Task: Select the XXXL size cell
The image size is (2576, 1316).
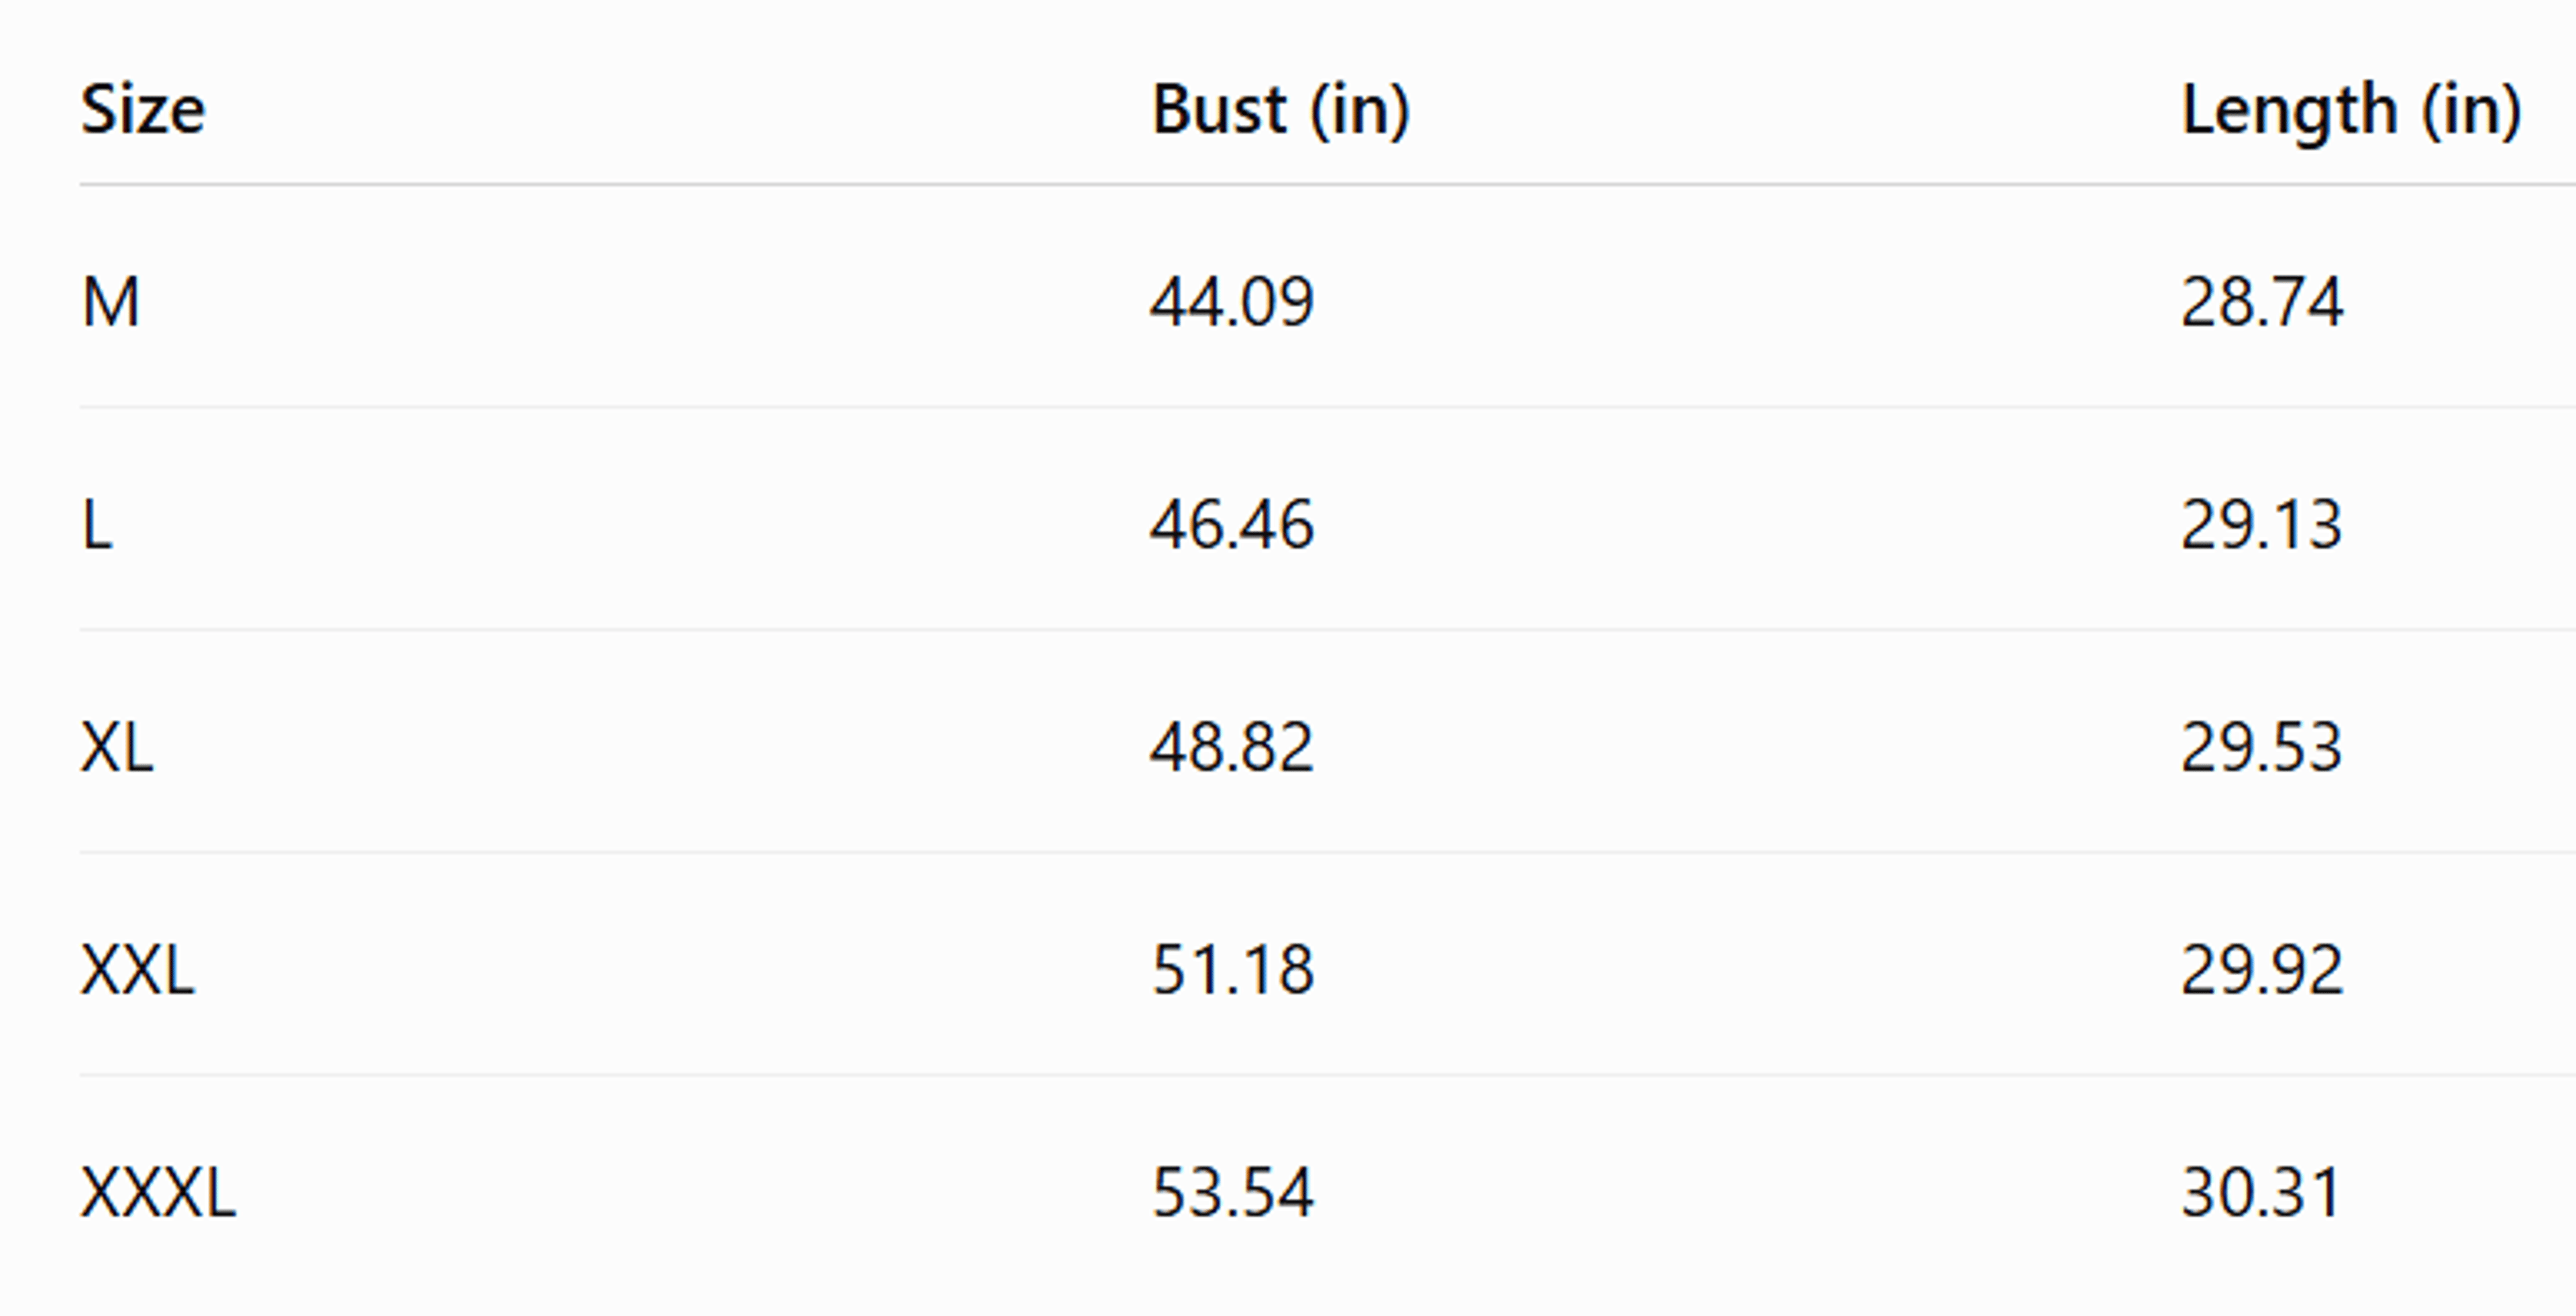Action: click(x=158, y=1192)
